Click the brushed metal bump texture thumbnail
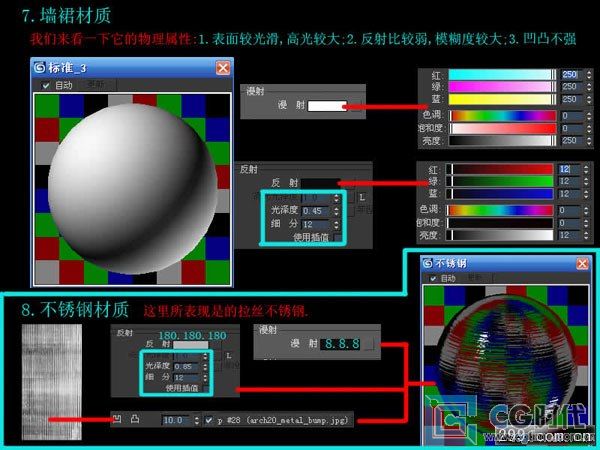This screenshot has height=450, width=600. pyautogui.click(x=52, y=382)
